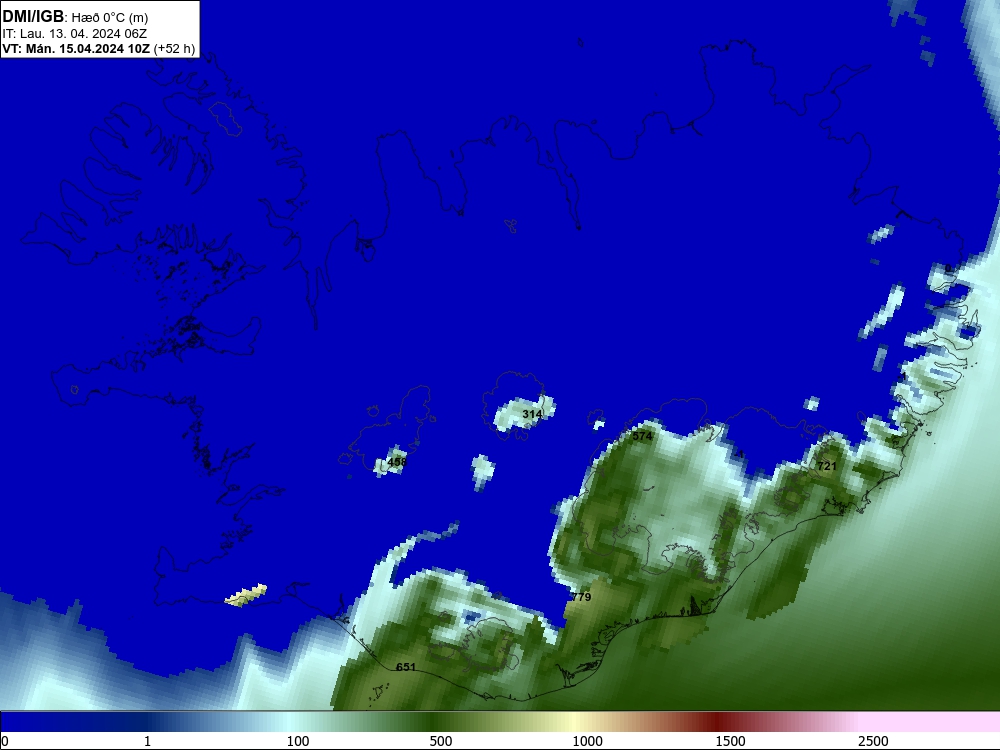Click the map value 574
The width and height of the screenshot is (1000, 750).
pos(642,436)
